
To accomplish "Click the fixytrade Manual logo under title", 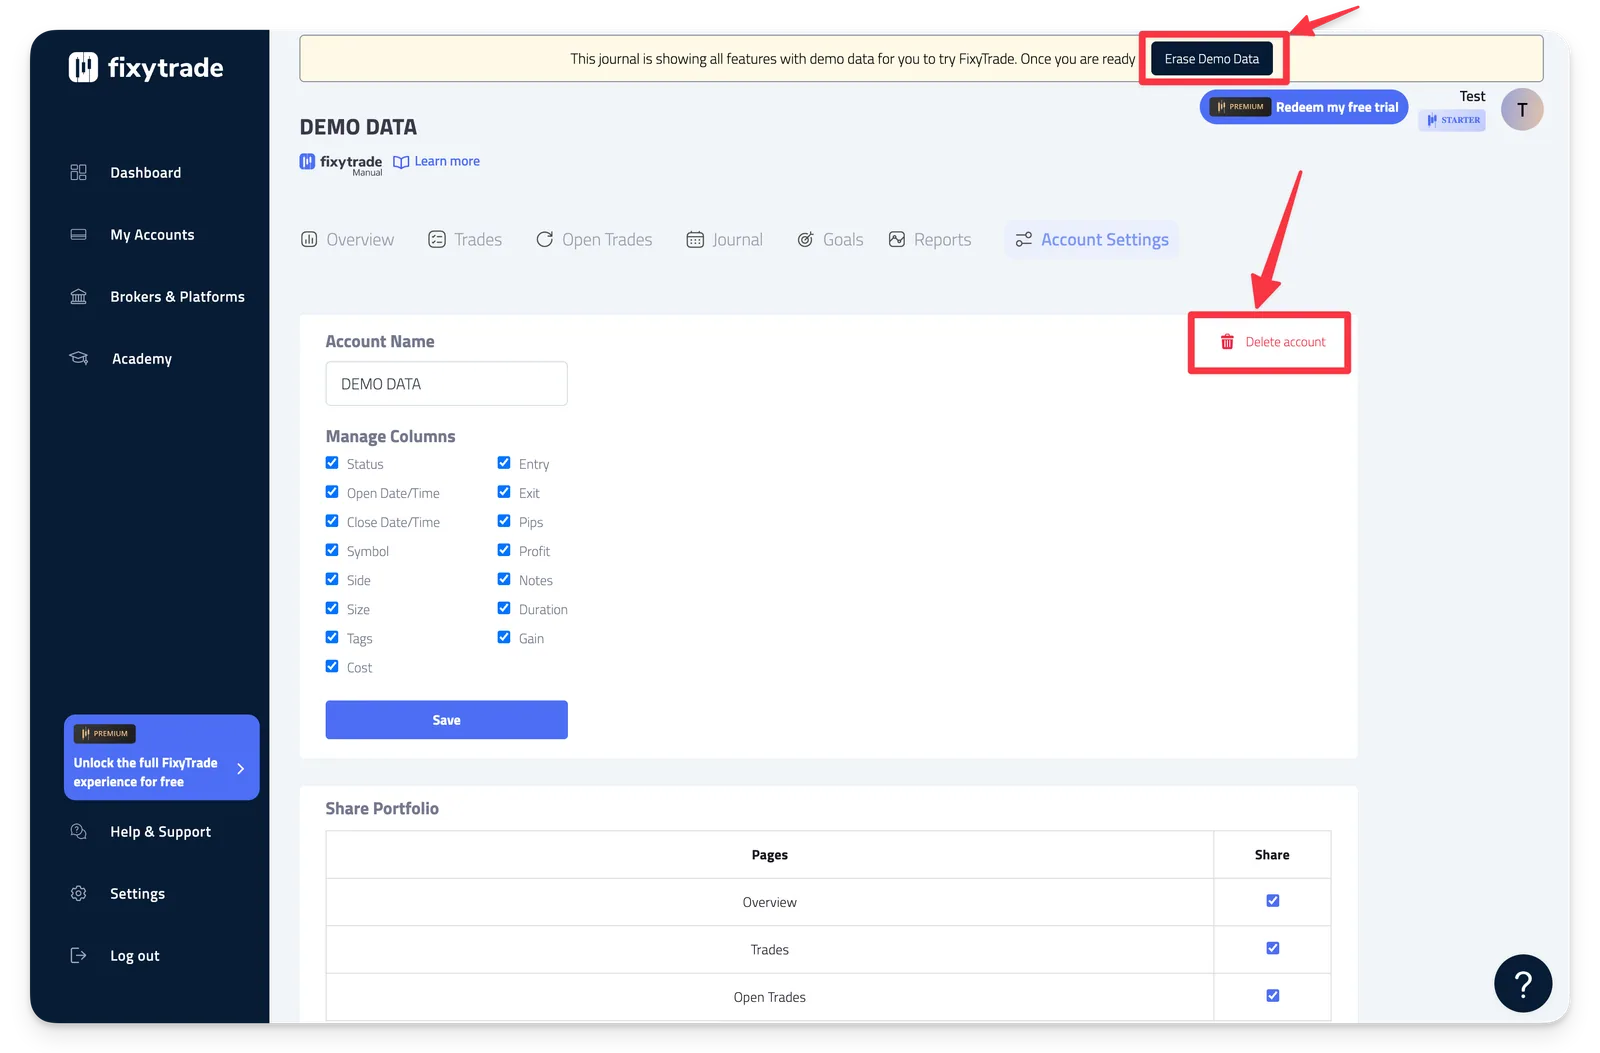I will 341,163.
